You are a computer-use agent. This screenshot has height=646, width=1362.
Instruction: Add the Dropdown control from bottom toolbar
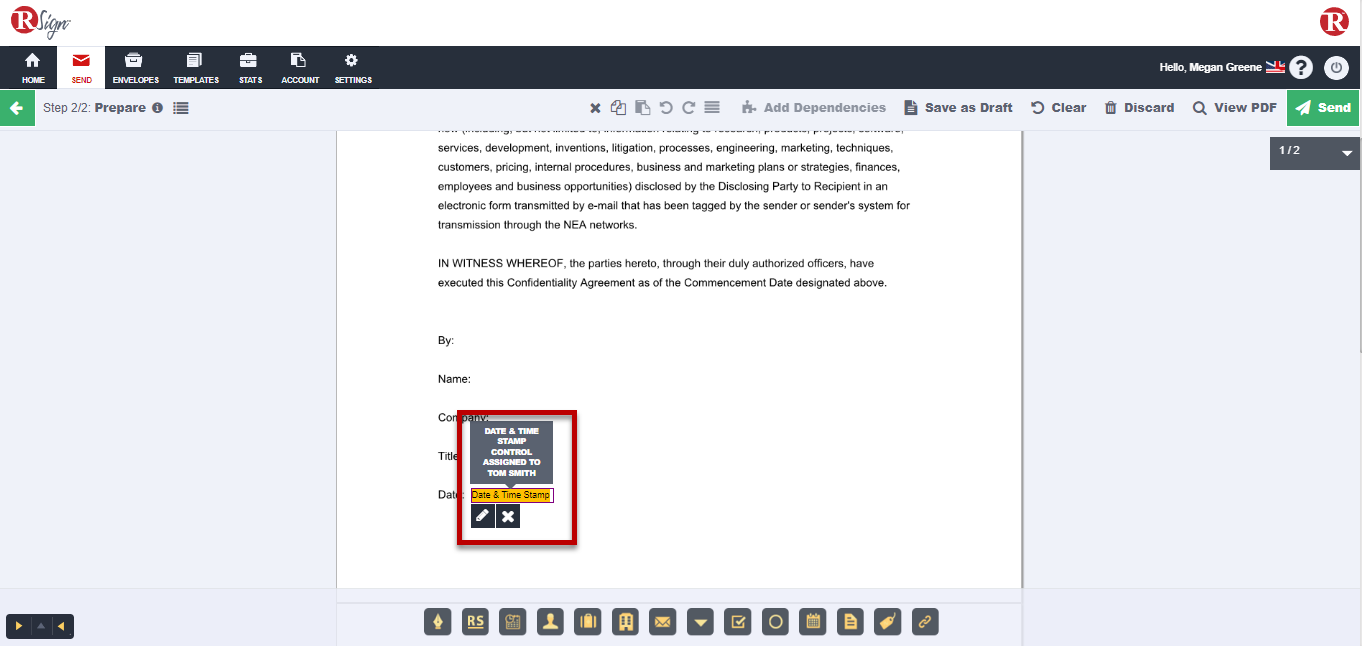tap(701, 622)
